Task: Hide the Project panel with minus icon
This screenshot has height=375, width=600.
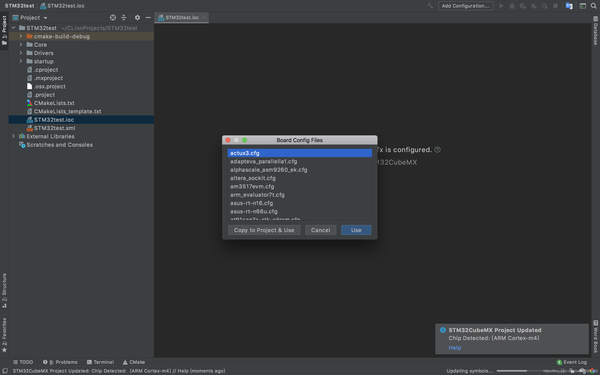Action: (148, 18)
